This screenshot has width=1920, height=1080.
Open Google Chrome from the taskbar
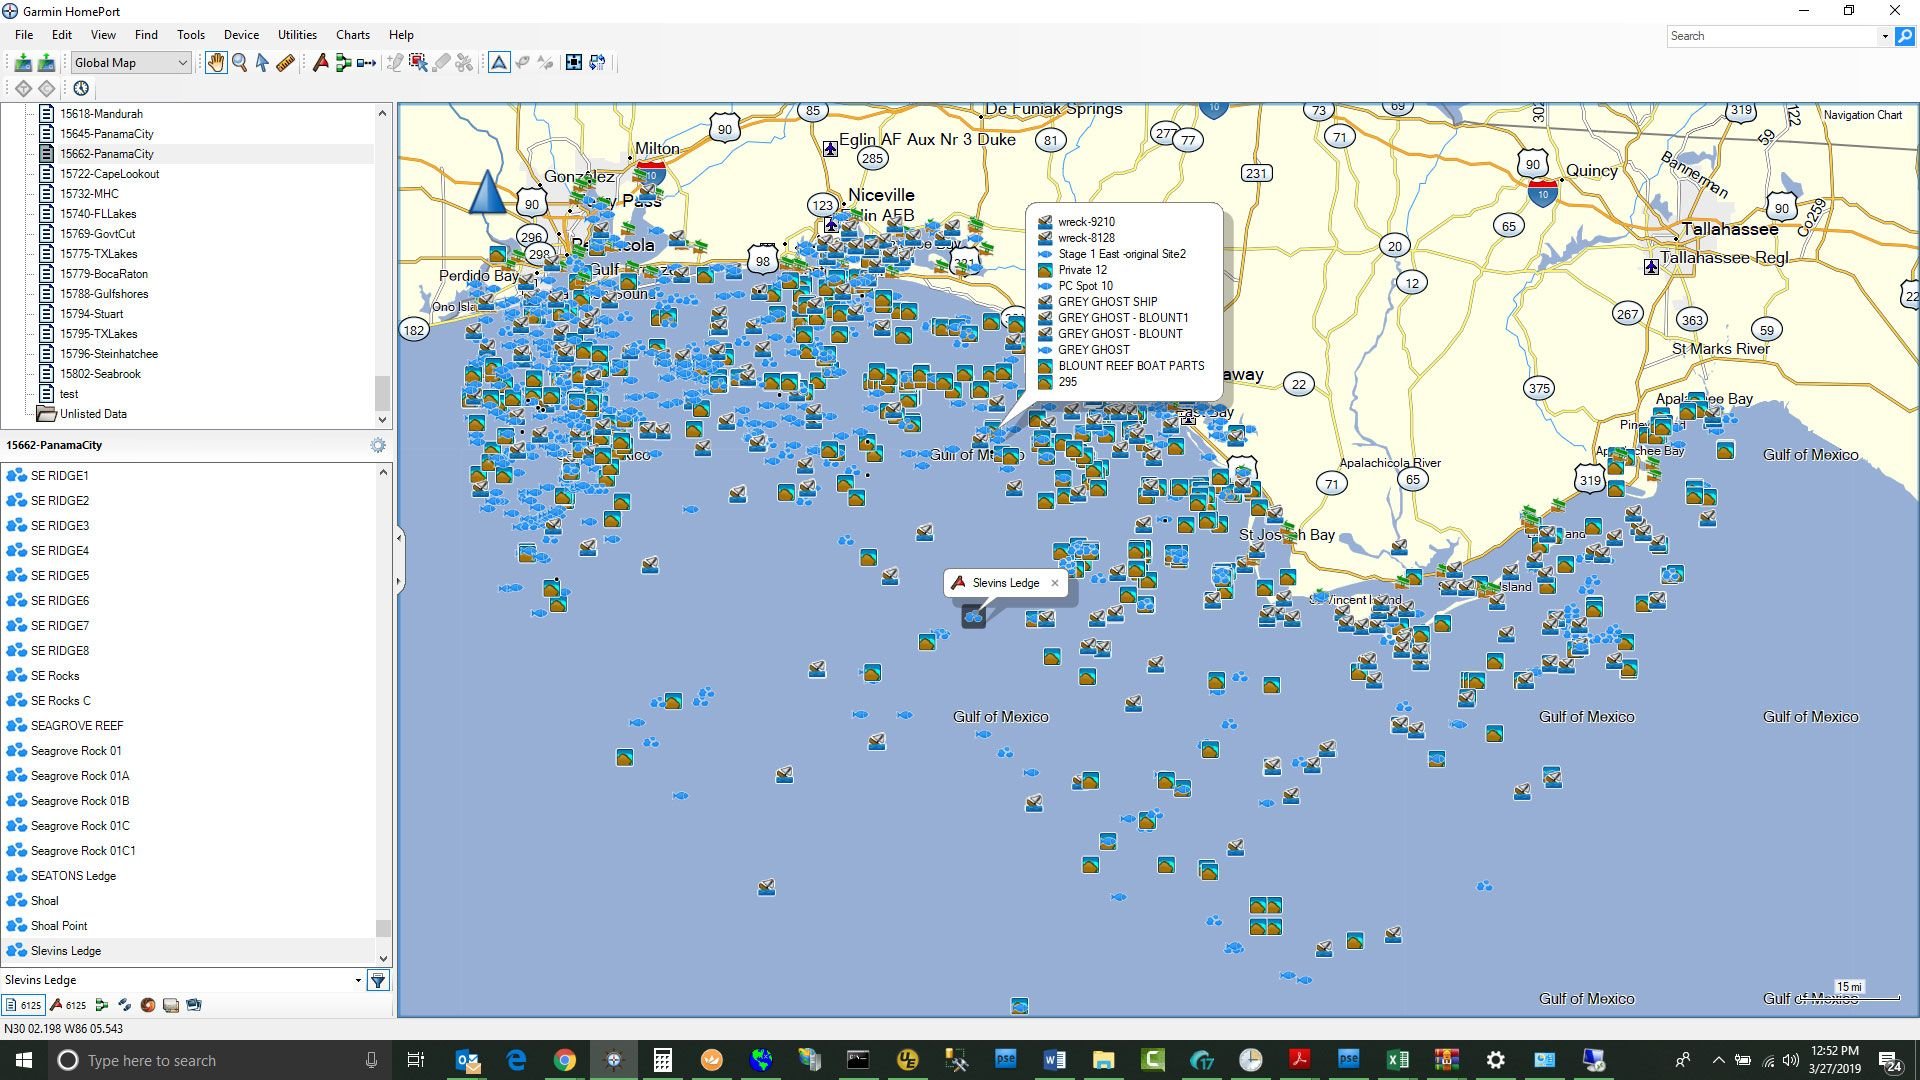(x=565, y=1060)
